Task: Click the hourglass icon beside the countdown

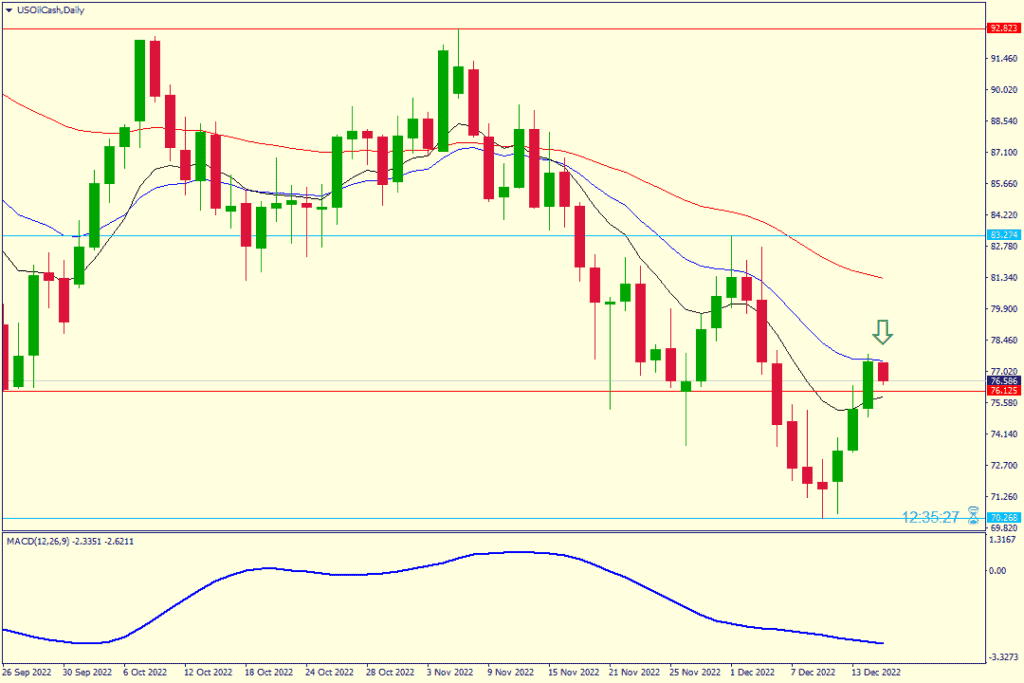Action: pyautogui.click(x=973, y=517)
